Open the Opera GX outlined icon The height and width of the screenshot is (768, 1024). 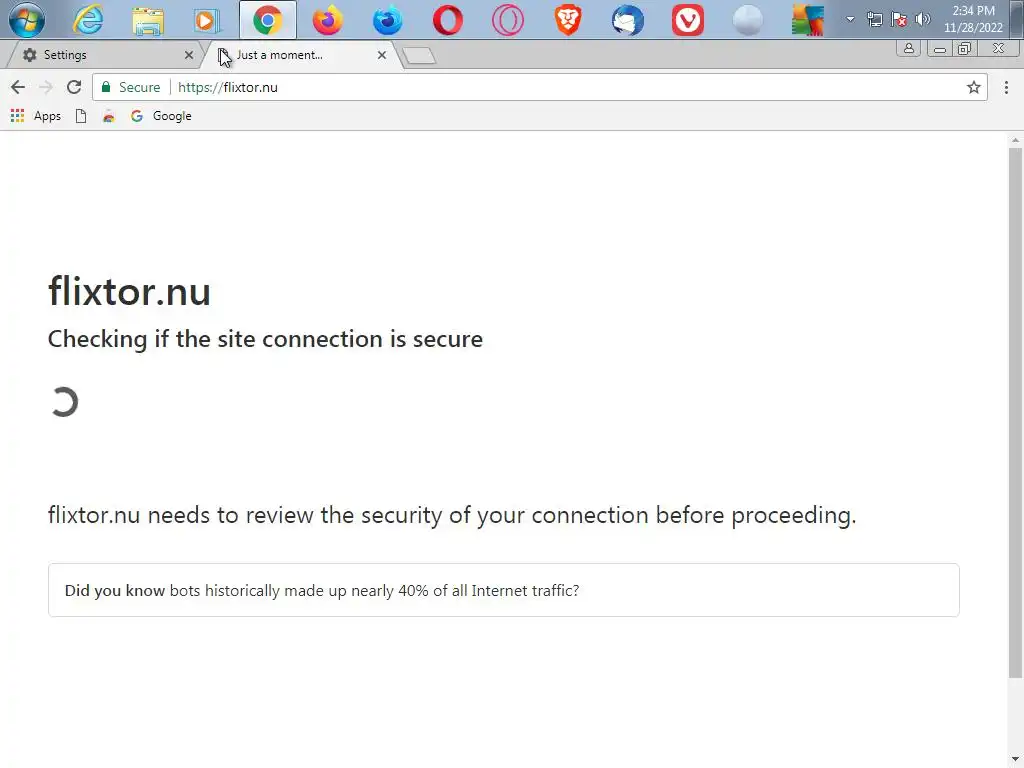point(508,20)
